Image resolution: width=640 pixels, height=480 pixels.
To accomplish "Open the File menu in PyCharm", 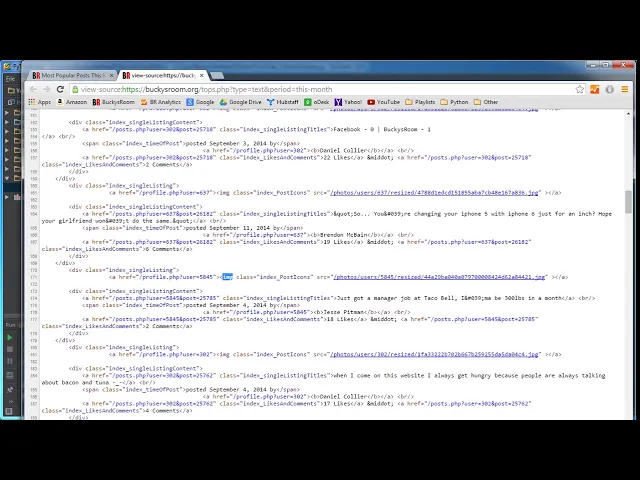I will pos(10,79).
